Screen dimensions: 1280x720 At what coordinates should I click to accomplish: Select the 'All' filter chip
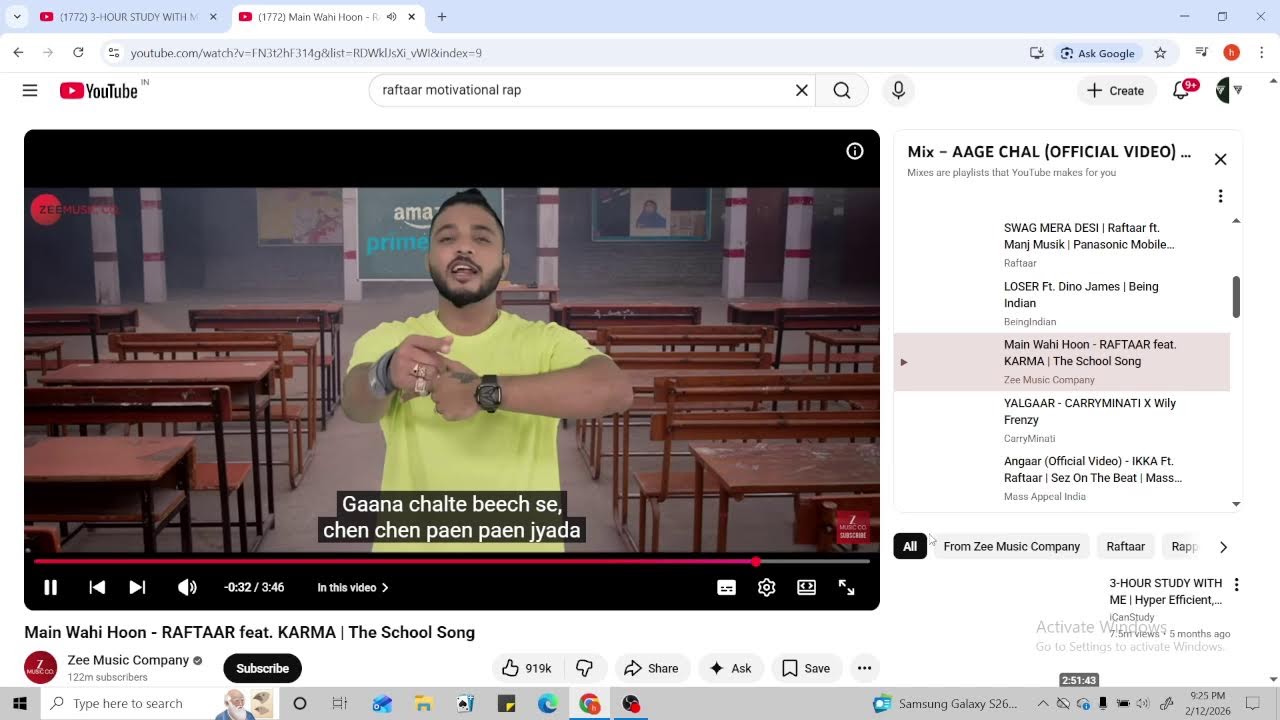(910, 546)
